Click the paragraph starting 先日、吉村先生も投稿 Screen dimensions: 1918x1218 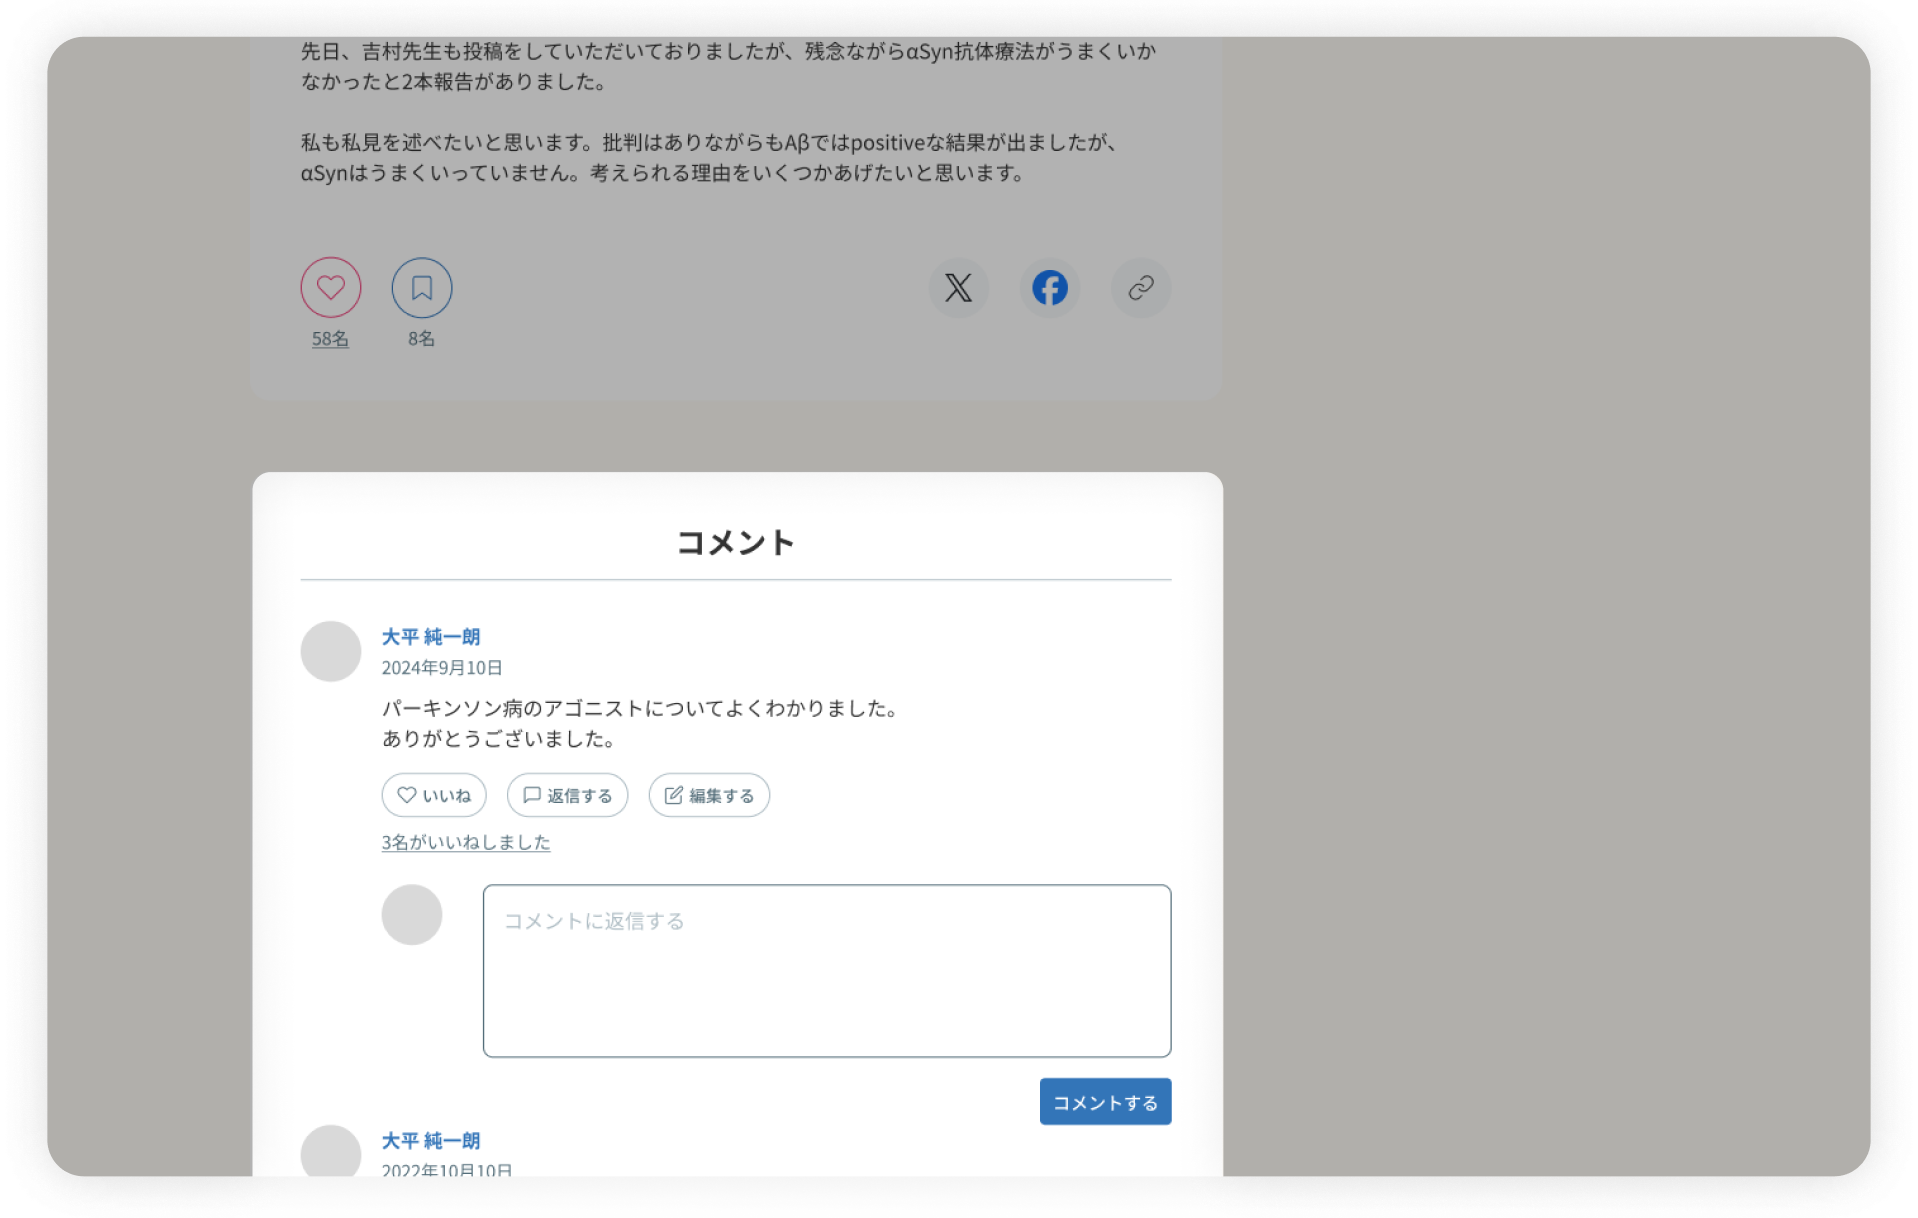728,66
